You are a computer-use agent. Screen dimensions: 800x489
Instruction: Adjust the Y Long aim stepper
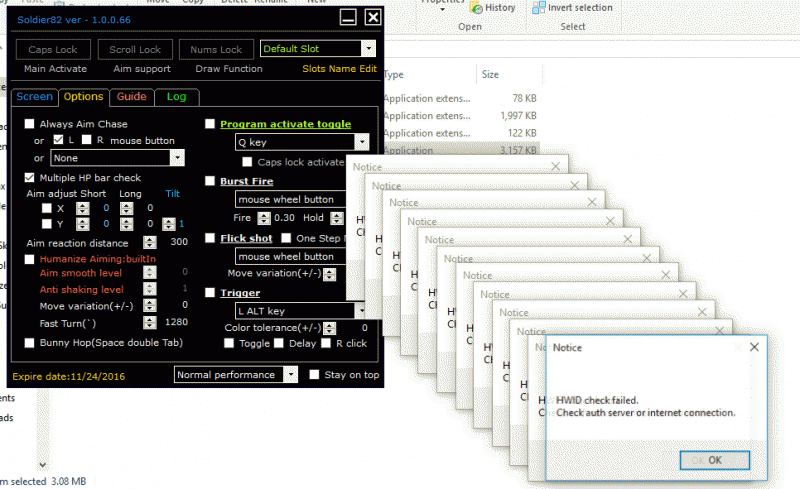tap(127, 224)
